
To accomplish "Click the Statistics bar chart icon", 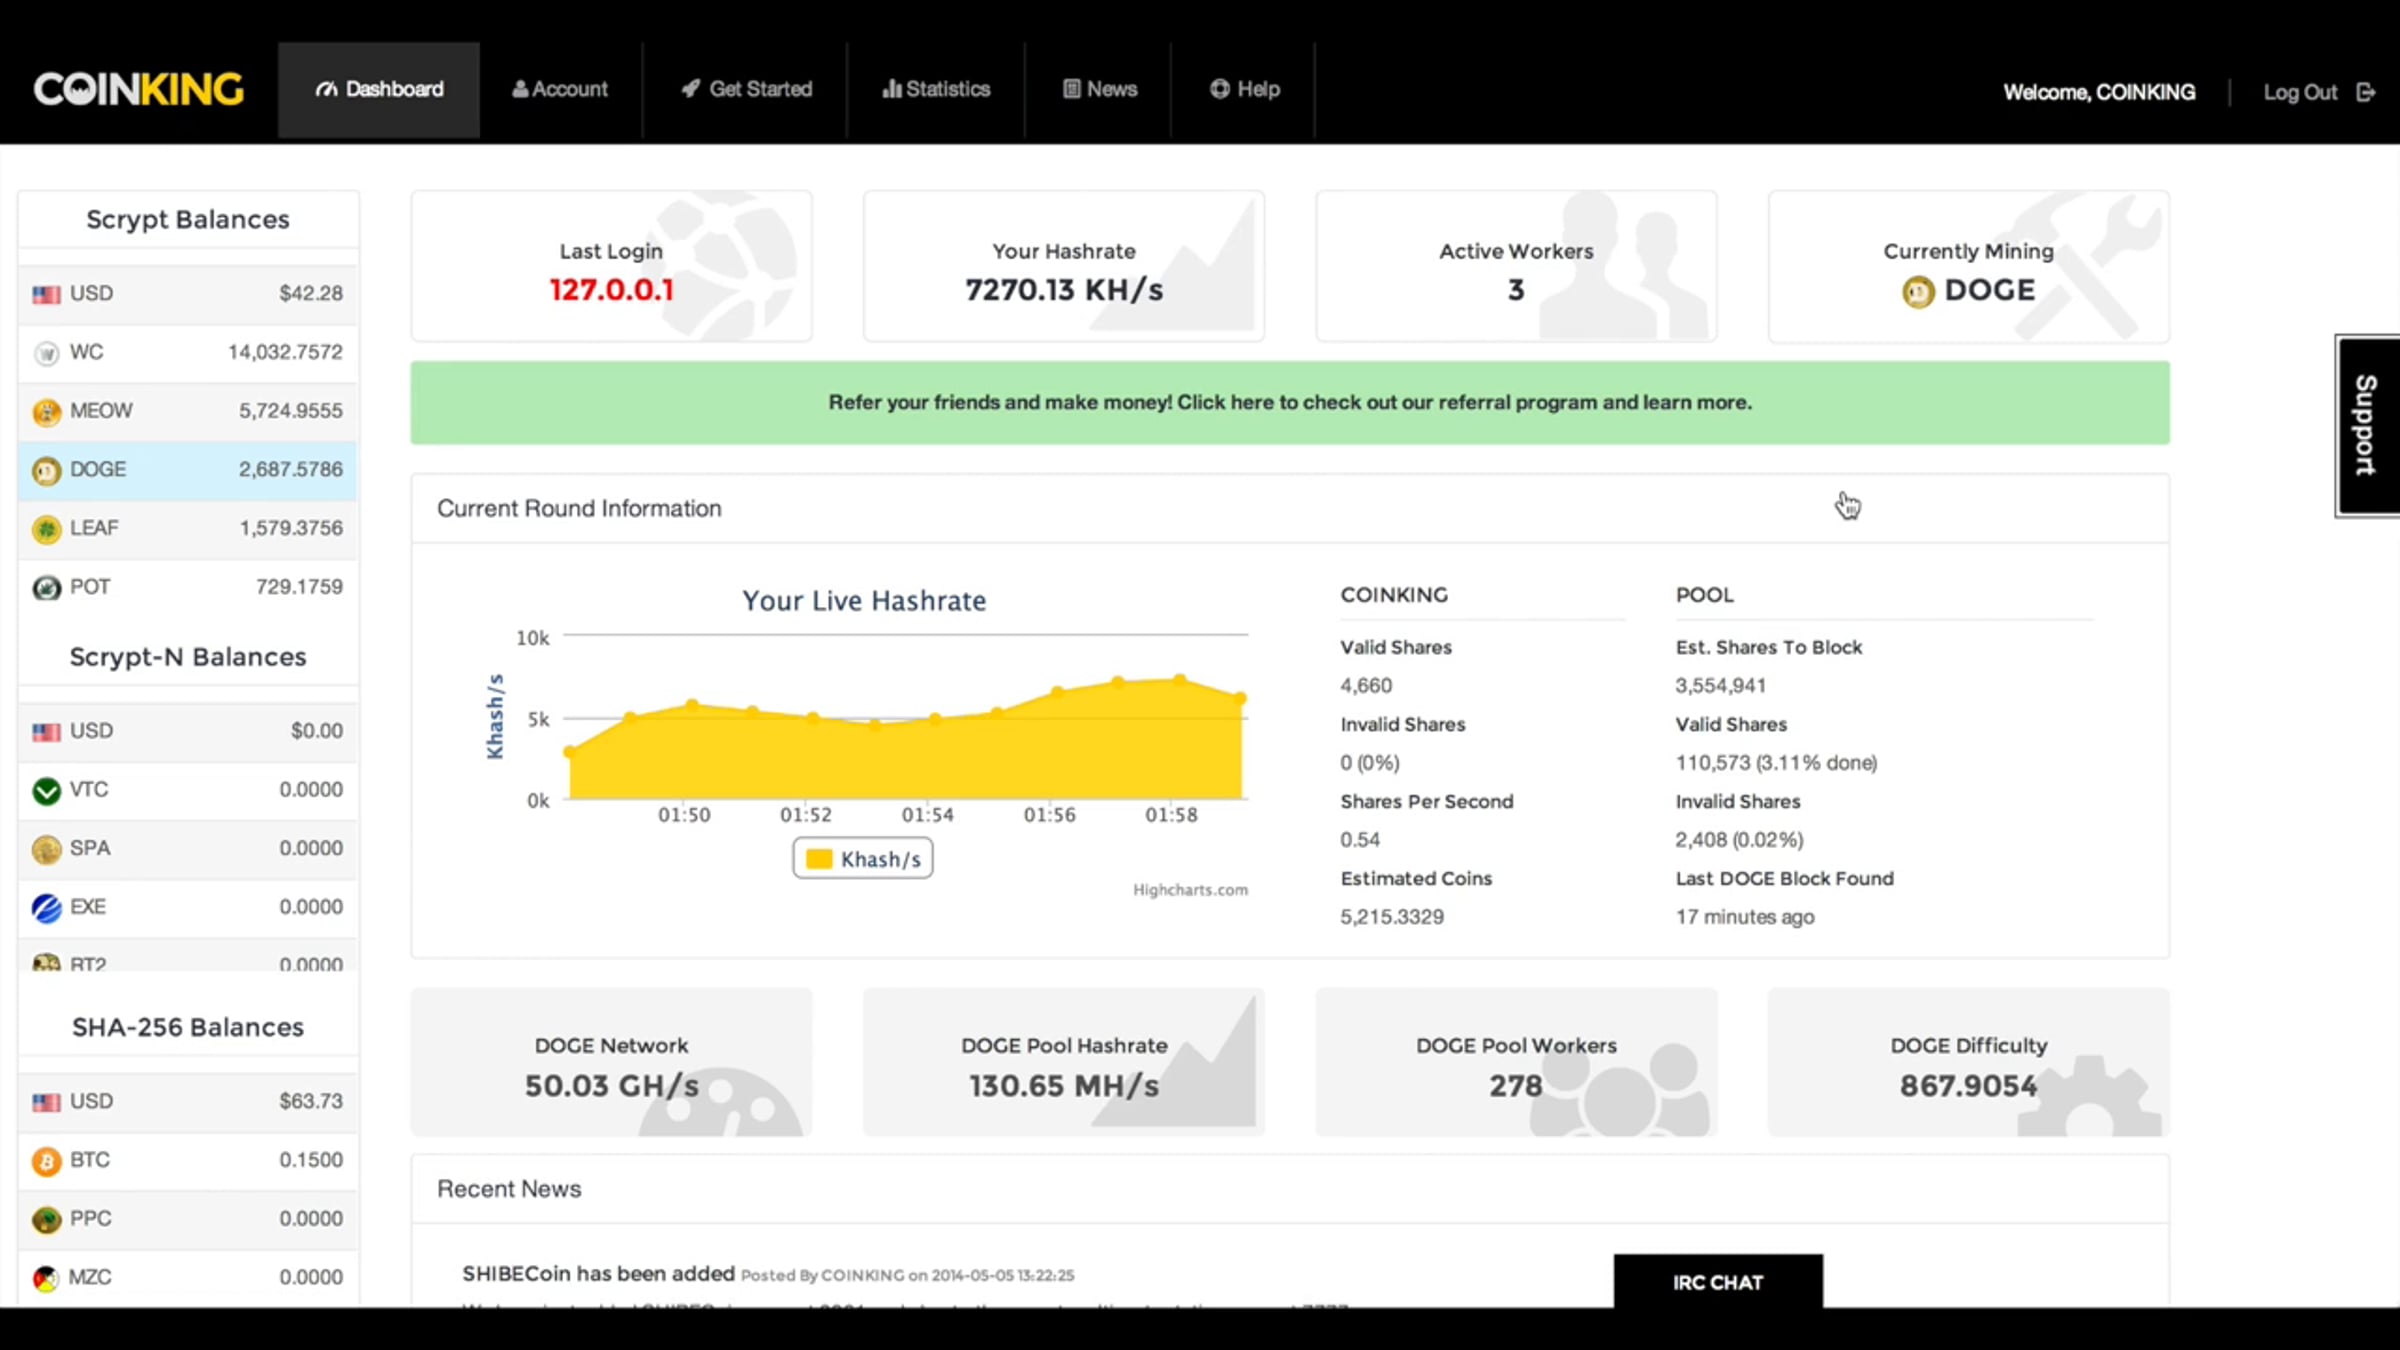I will tap(892, 89).
